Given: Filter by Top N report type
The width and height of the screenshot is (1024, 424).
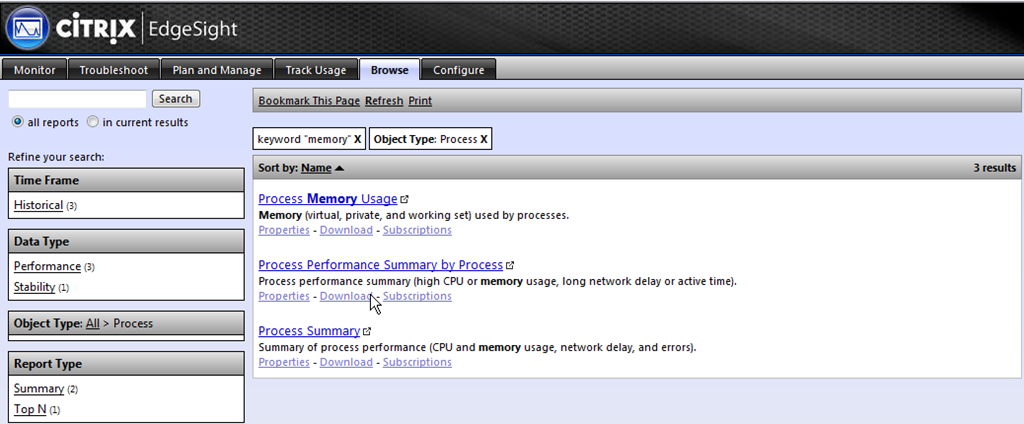Looking at the screenshot, I should click(x=30, y=410).
